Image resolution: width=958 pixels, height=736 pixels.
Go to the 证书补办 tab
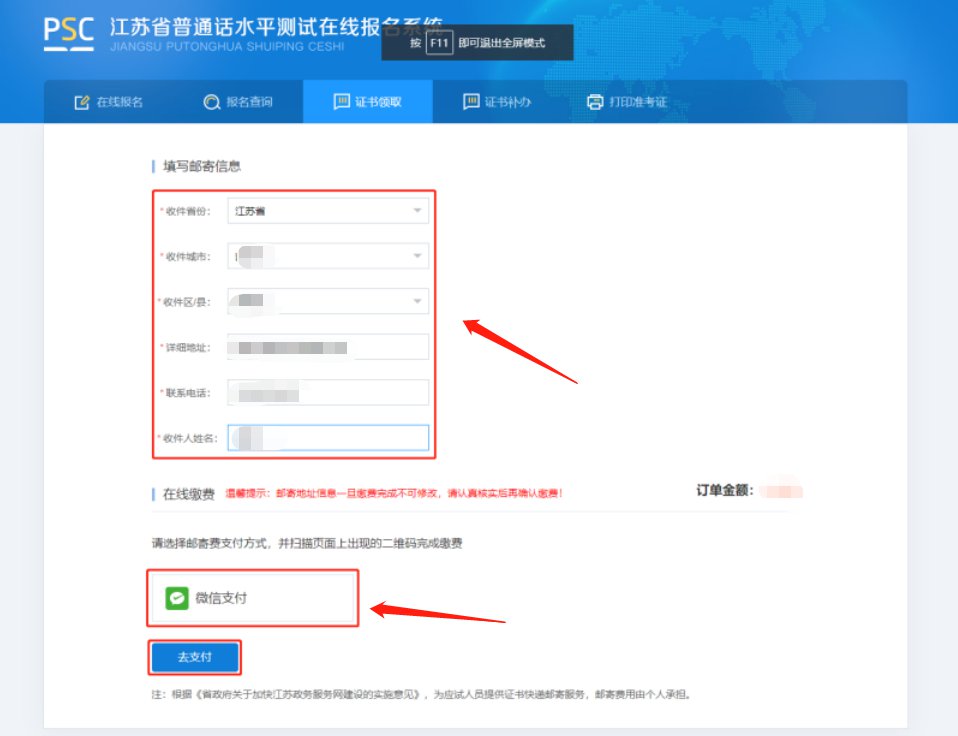(x=497, y=102)
